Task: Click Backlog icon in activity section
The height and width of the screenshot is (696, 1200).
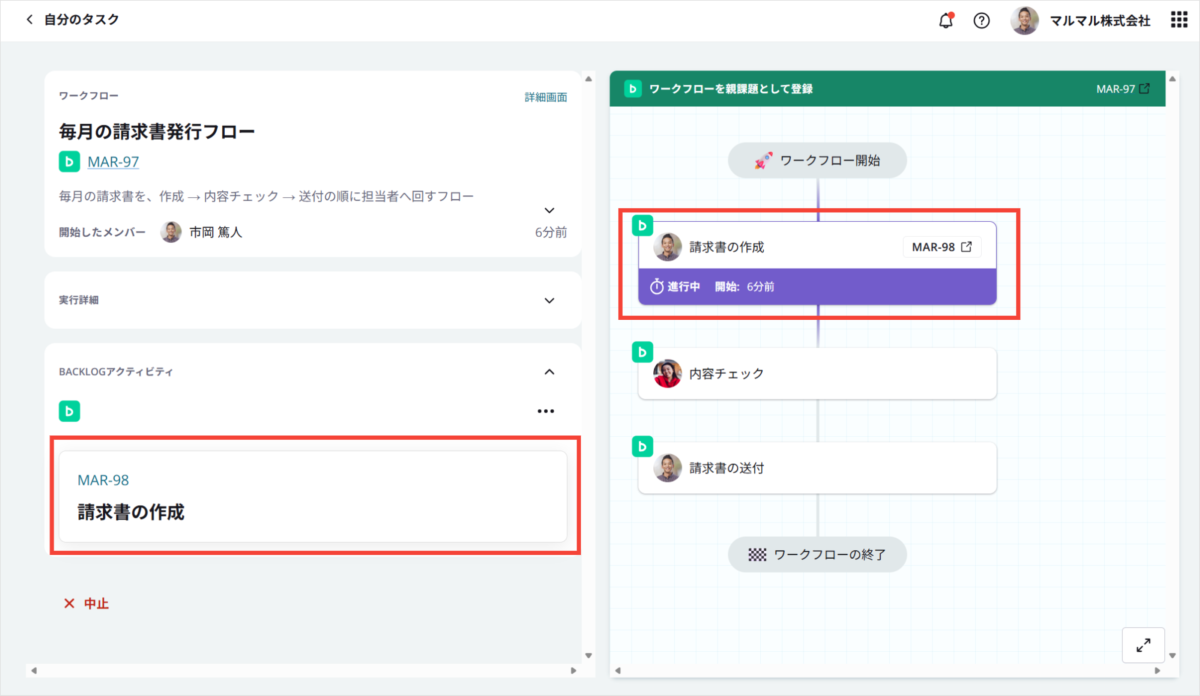Action: coord(69,411)
